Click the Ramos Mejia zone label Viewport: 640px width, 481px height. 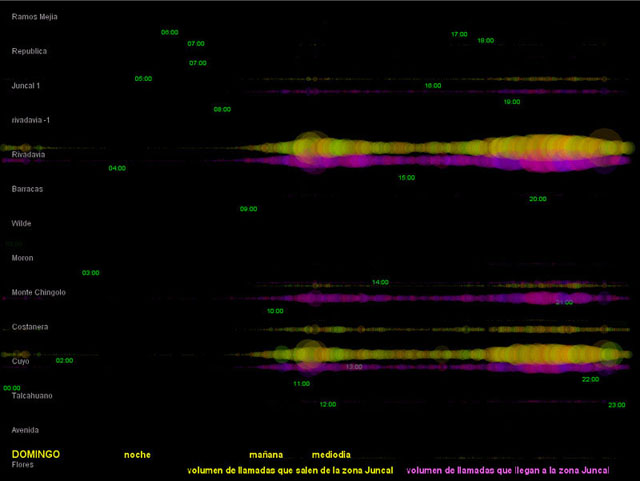click(34, 16)
